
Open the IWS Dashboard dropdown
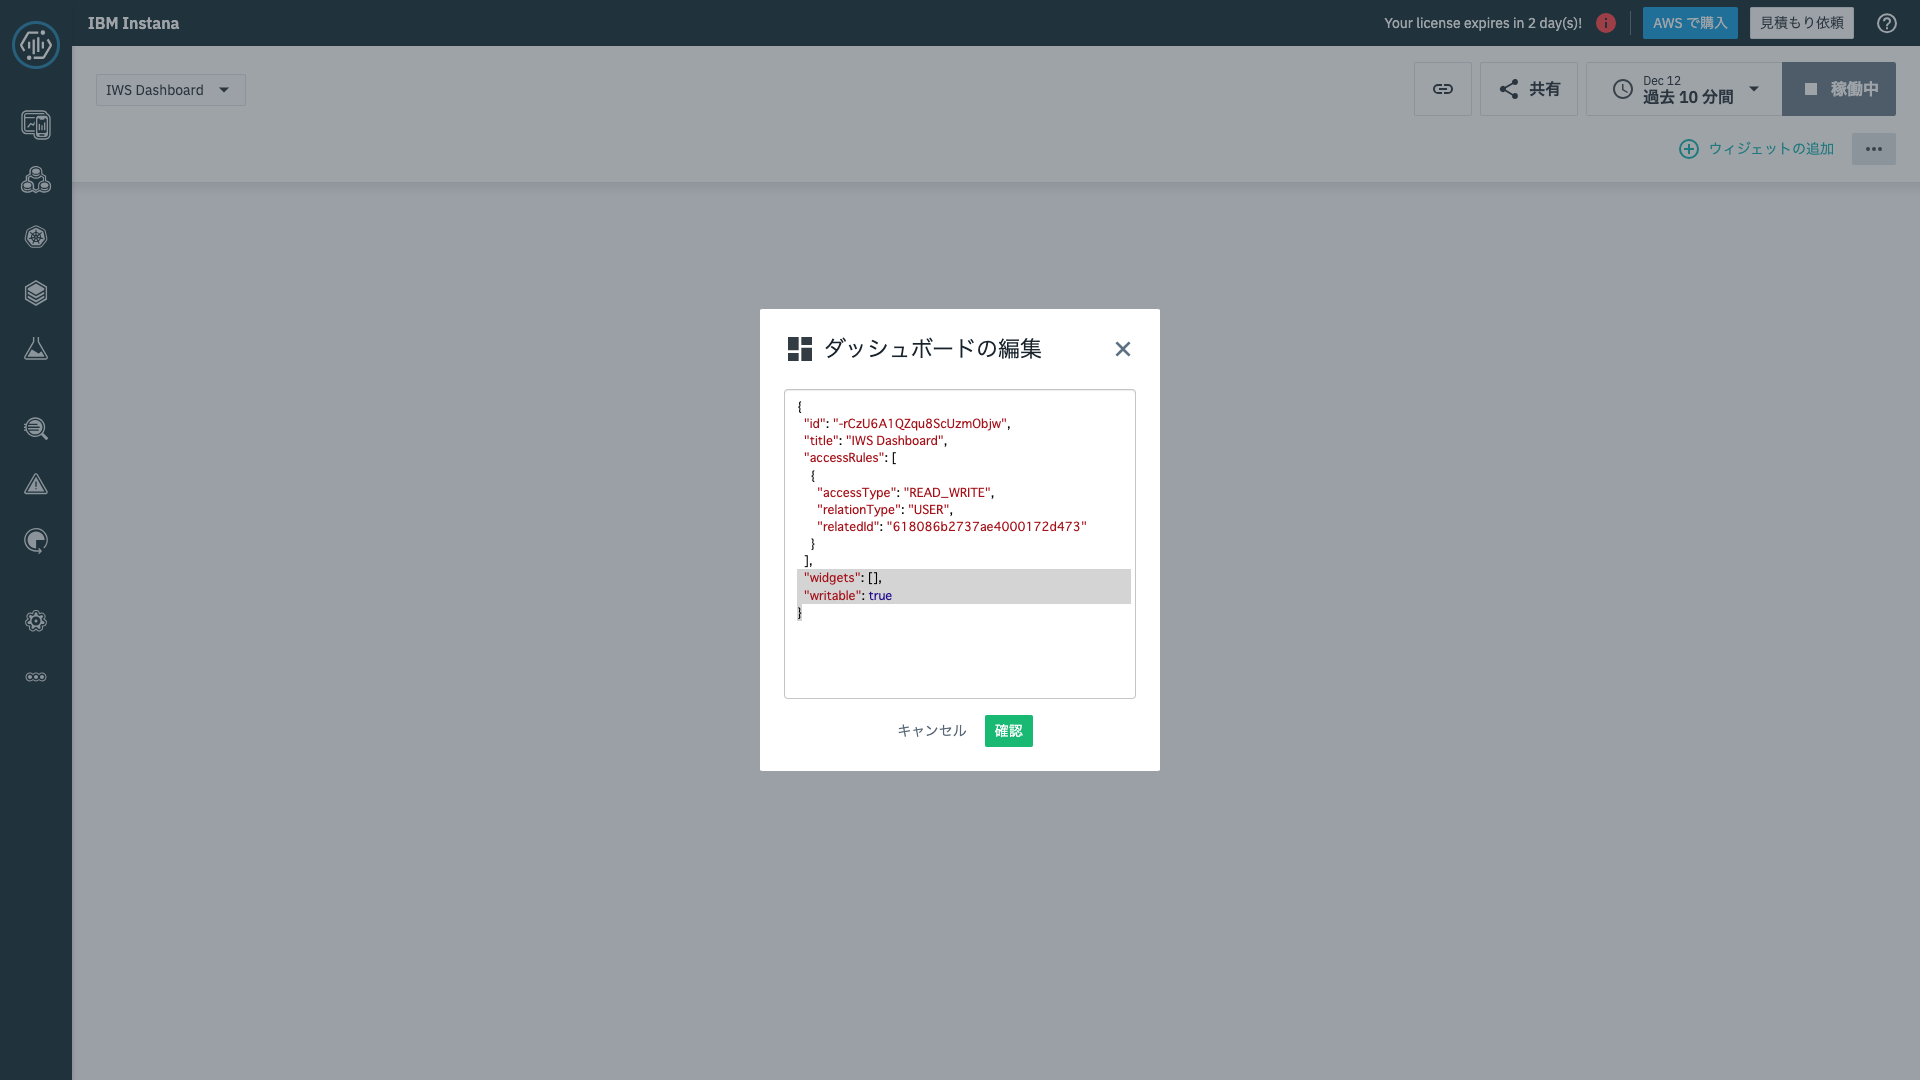point(170,89)
